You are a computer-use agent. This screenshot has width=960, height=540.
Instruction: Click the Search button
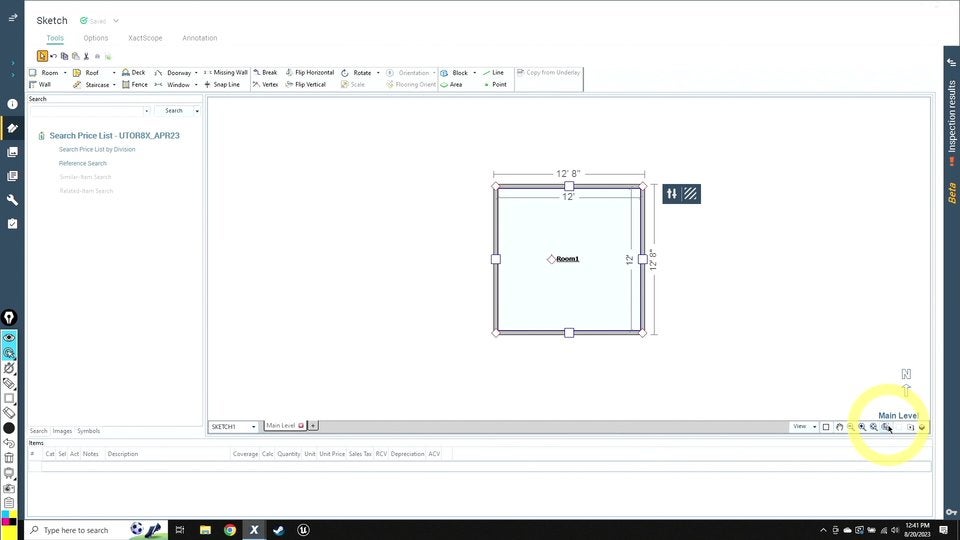(174, 111)
